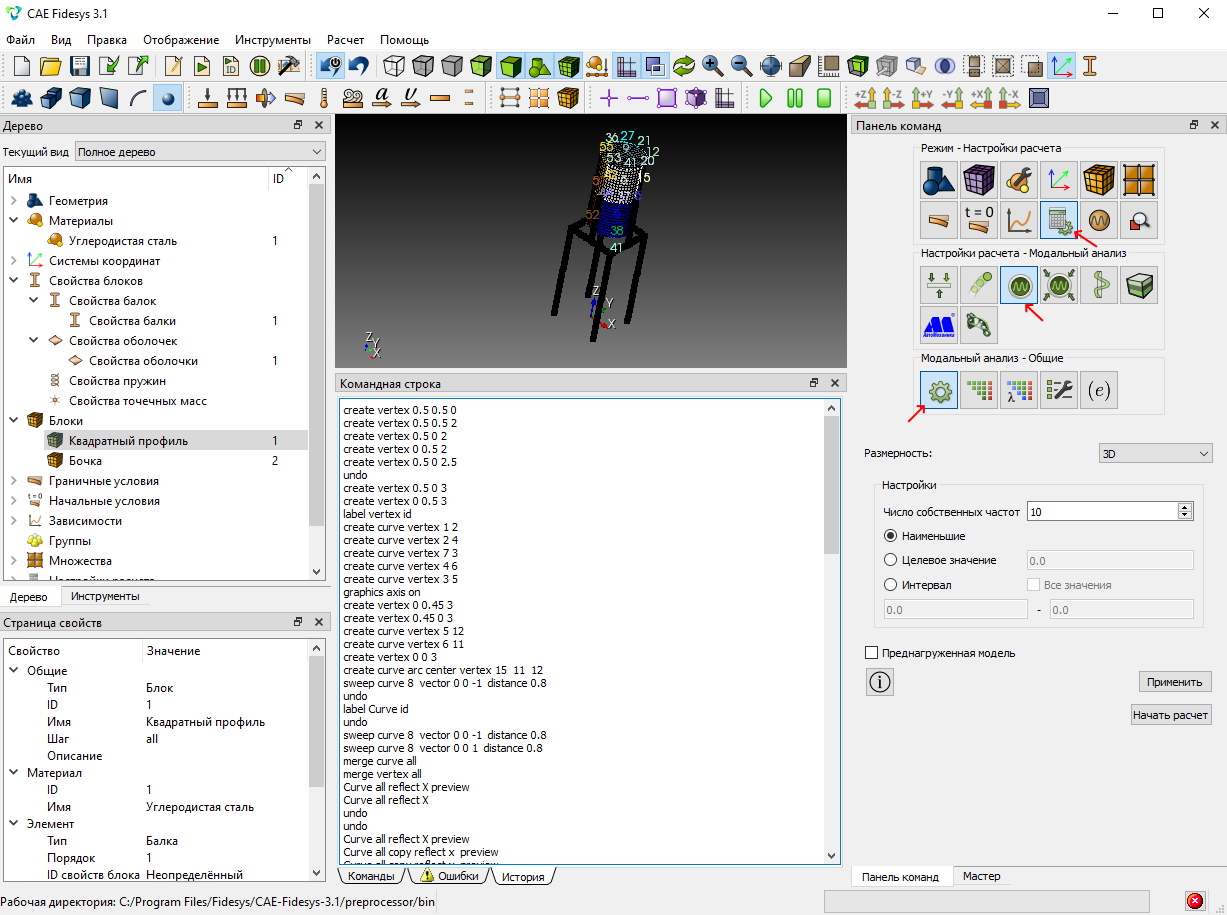Click the Число собственных частот input field

pyautogui.click(x=1102, y=511)
